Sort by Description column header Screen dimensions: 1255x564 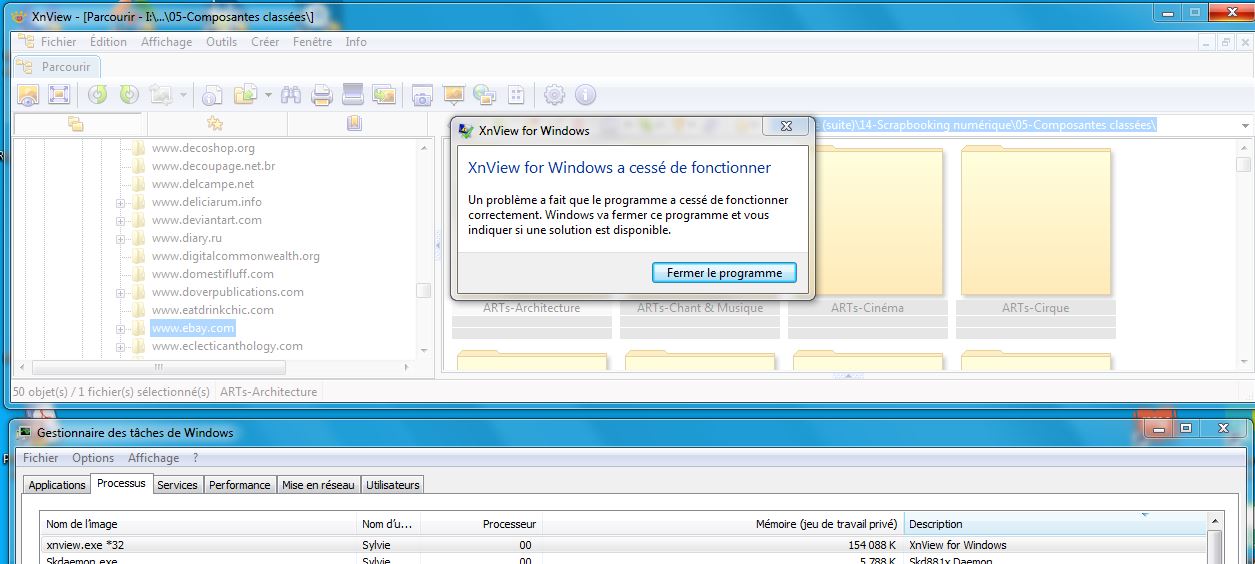click(x=1055, y=524)
